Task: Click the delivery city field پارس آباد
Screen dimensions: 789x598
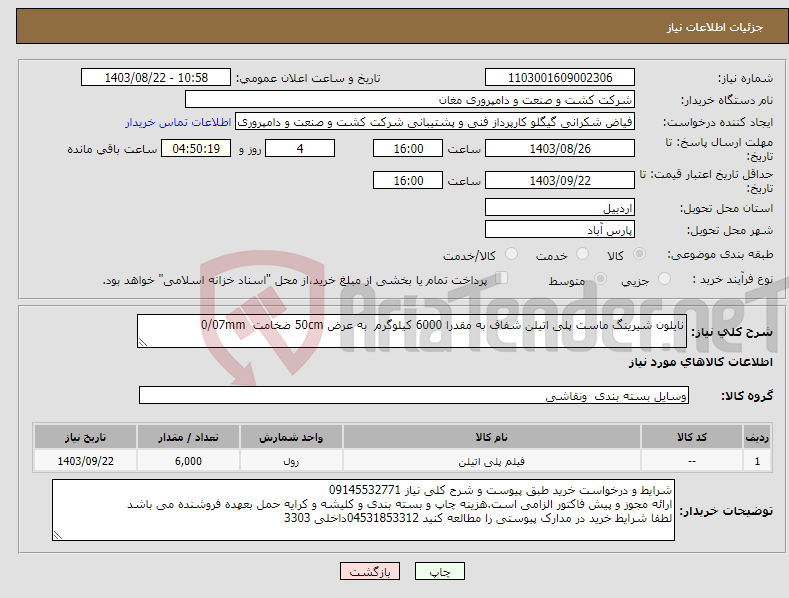Action: [560, 230]
